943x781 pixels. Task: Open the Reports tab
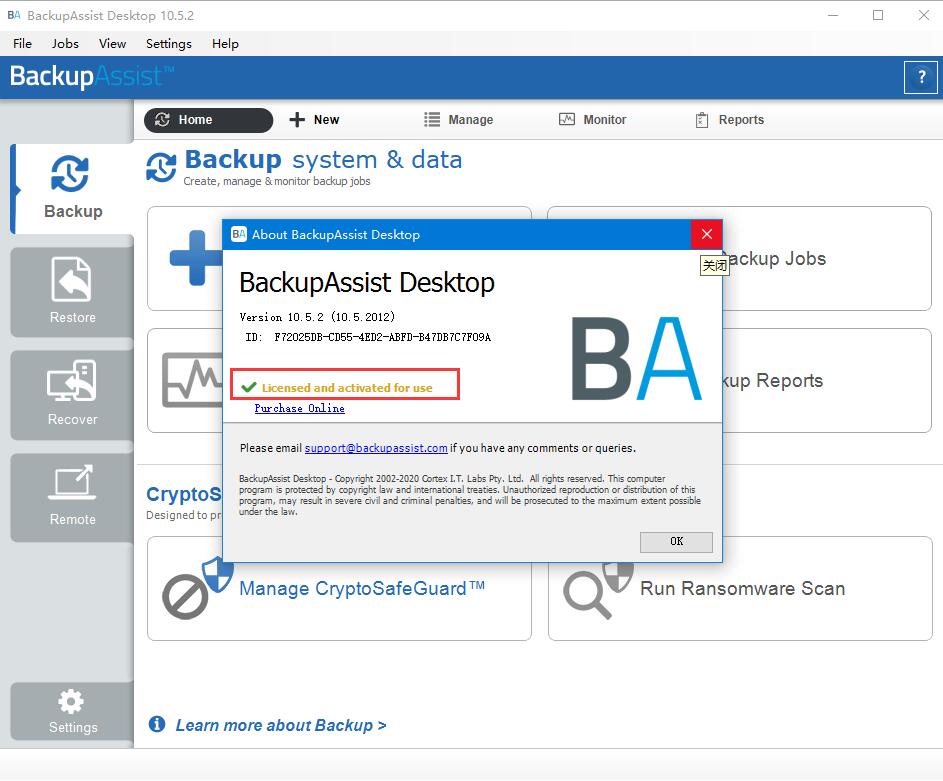pos(729,120)
